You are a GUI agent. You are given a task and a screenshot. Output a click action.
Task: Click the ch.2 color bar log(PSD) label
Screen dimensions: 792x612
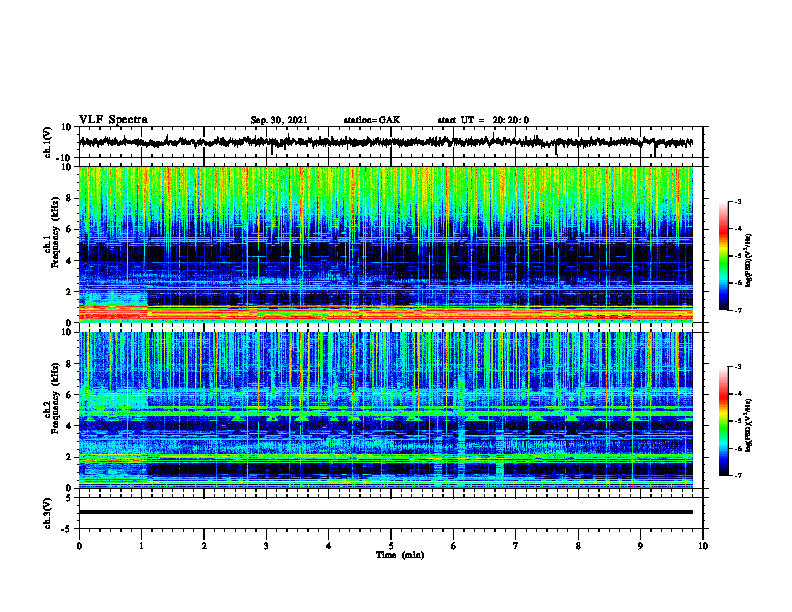coord(749,426)
